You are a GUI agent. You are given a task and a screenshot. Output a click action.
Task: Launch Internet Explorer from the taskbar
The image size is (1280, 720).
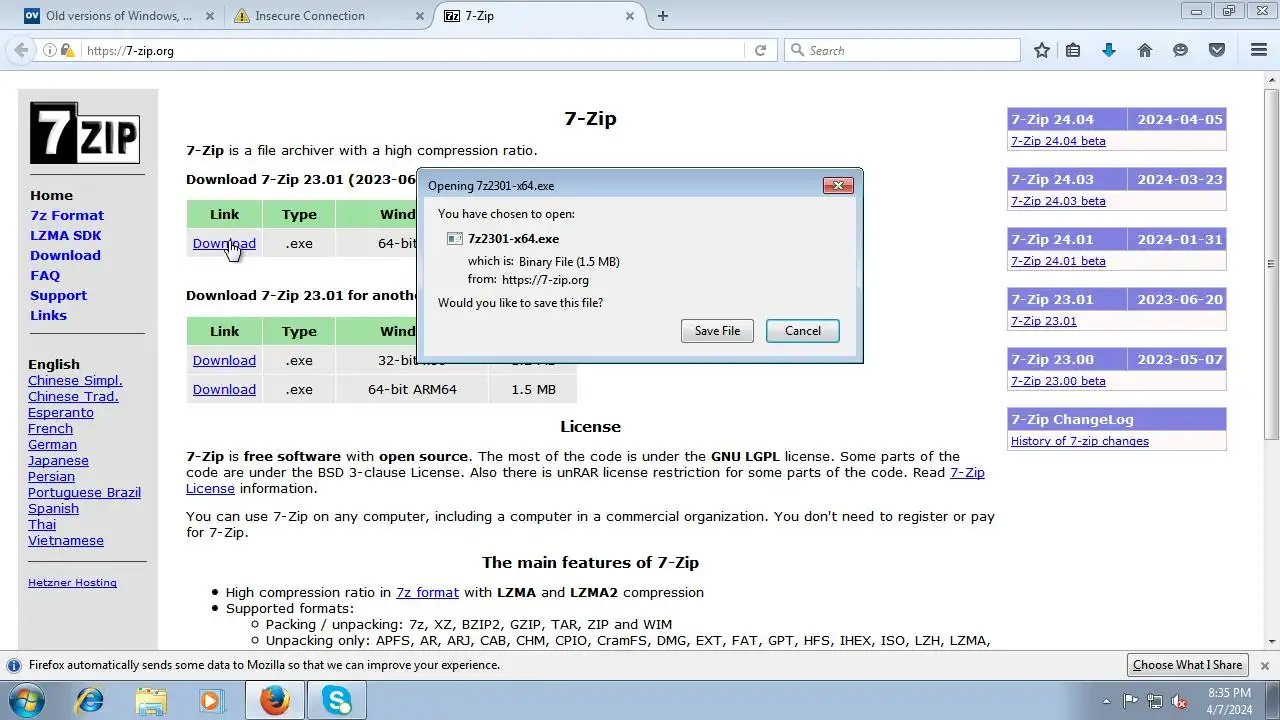pyautogui.click(x=90, y=701)
